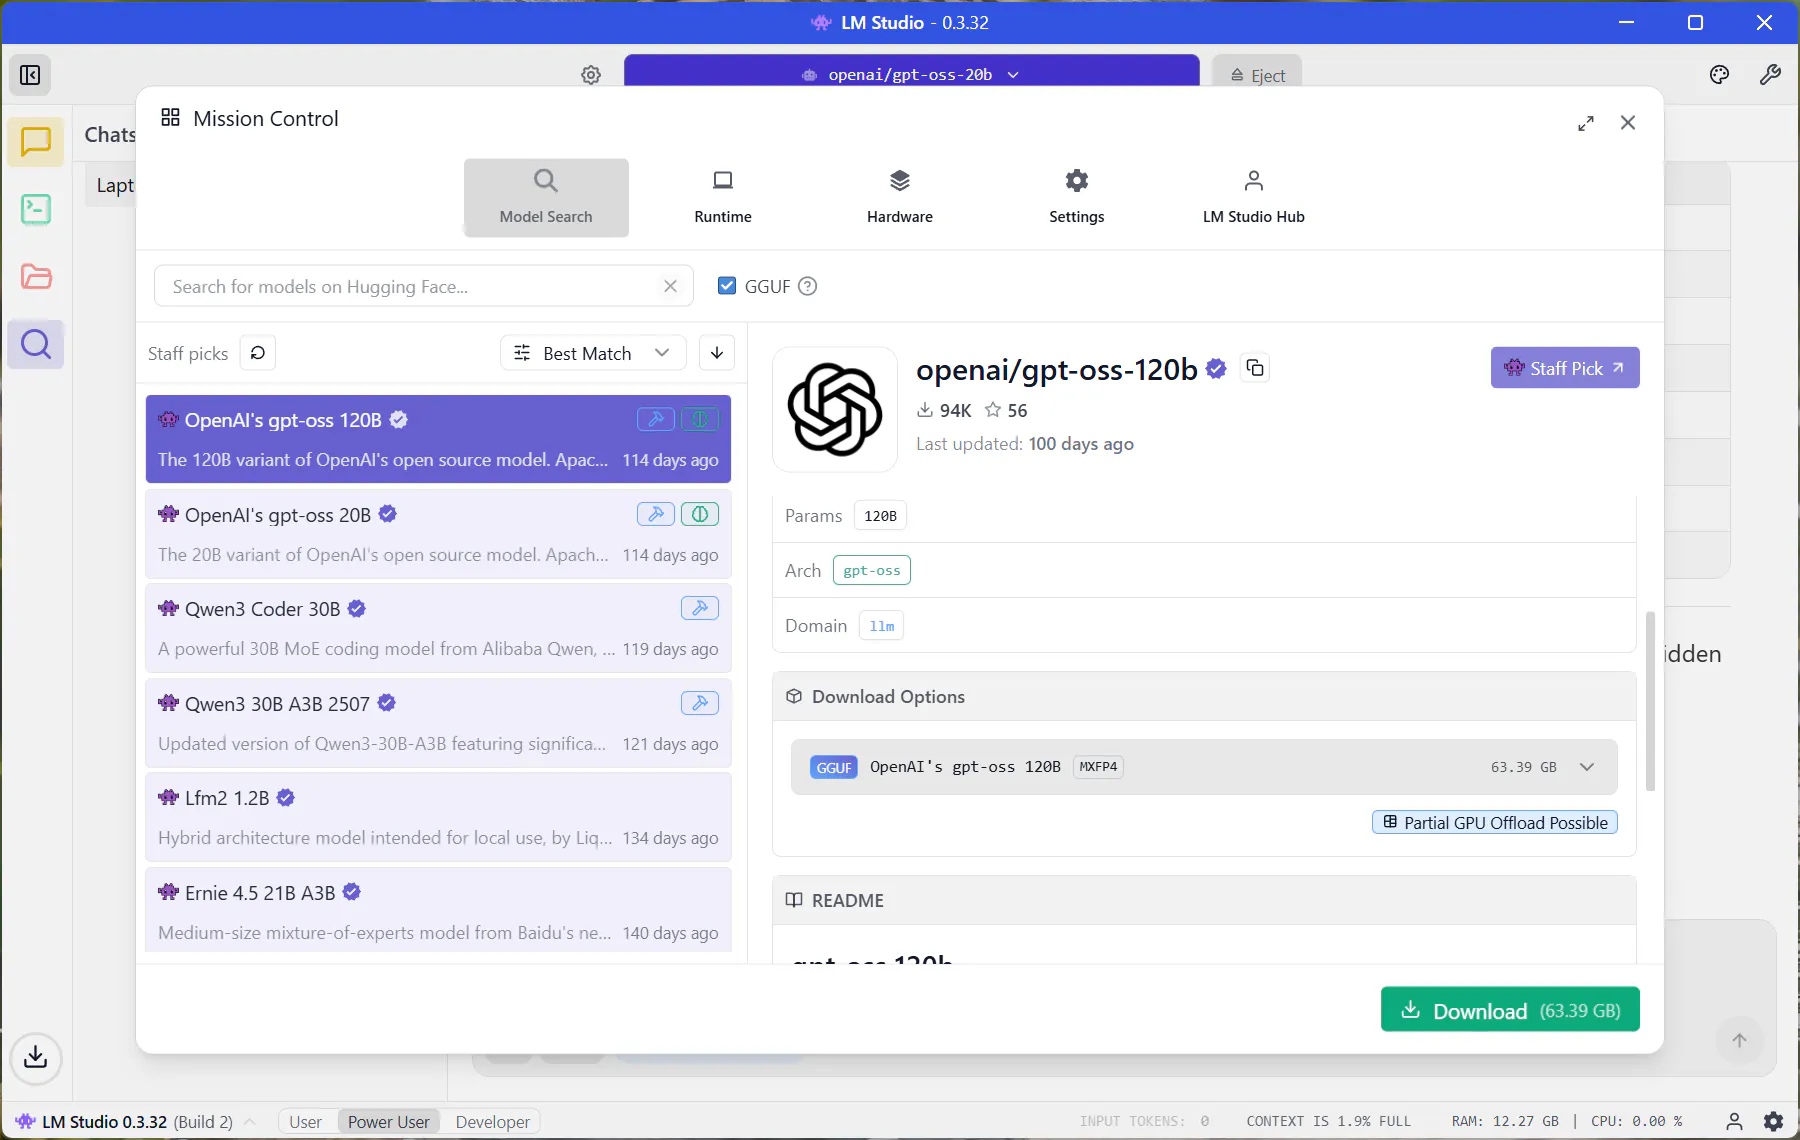Copy the openai/gpt-oss-120b model name
The width and height of the screenshot is (1800, 1140).
click(x=1255, y=368)
